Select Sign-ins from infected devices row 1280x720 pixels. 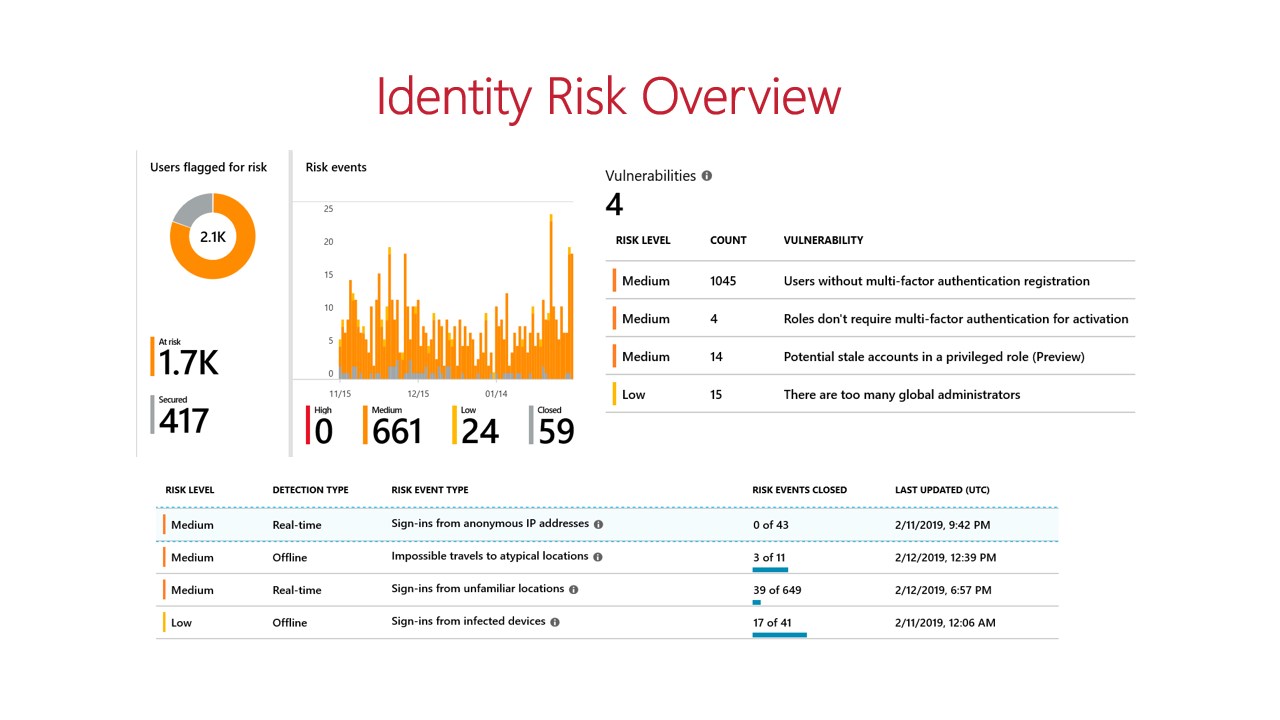pos(607,622)
